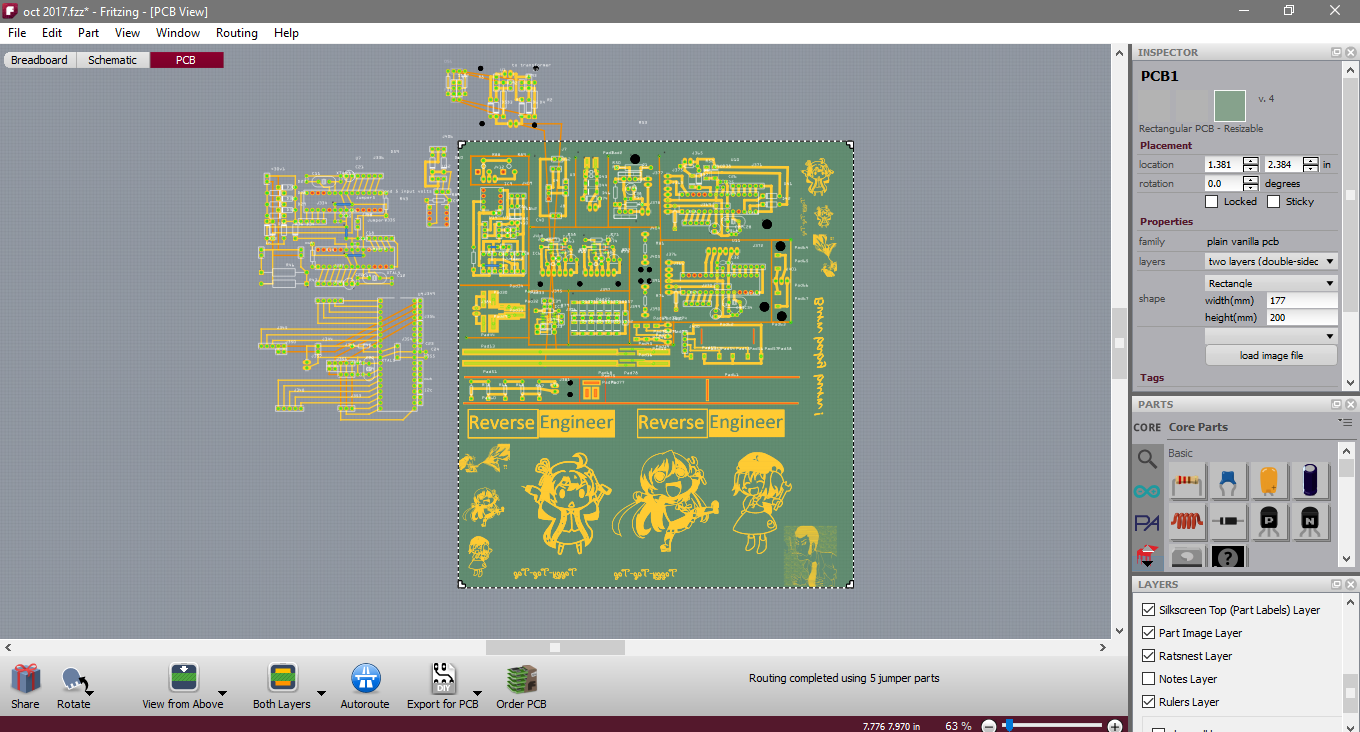
Task: Expand the Both Layers options arrow
Action: coord(321,692)
